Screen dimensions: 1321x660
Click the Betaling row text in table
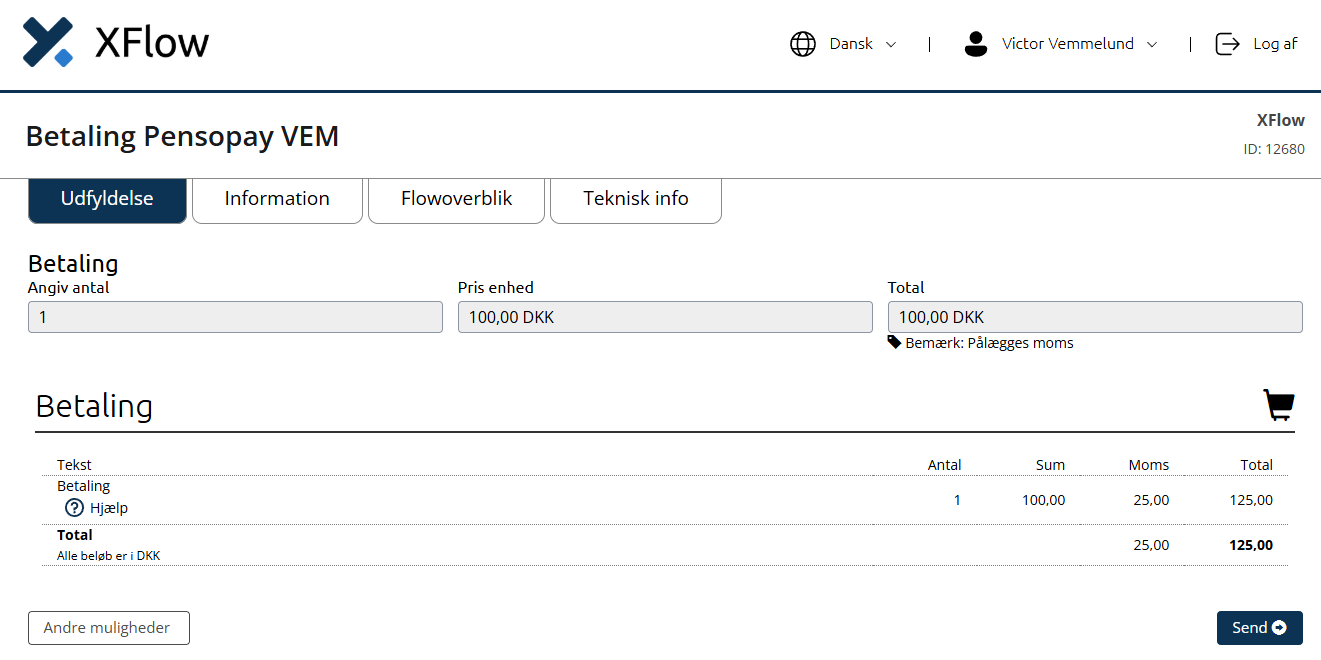click(83, 486)
